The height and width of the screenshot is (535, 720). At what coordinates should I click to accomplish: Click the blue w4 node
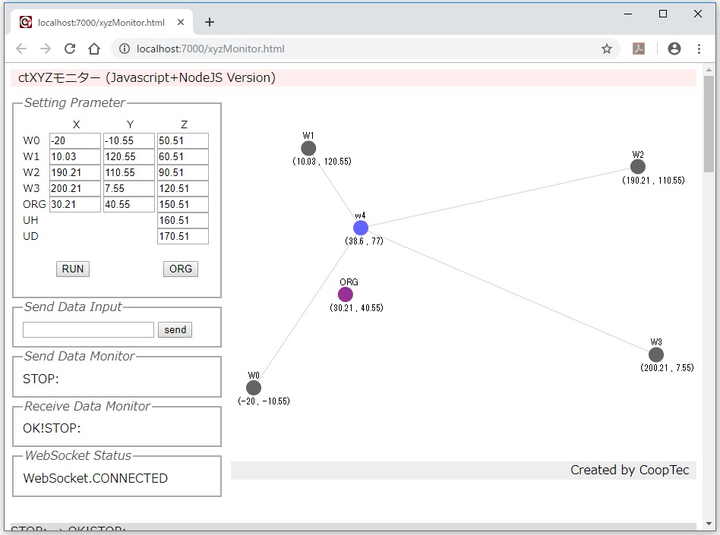360,228
